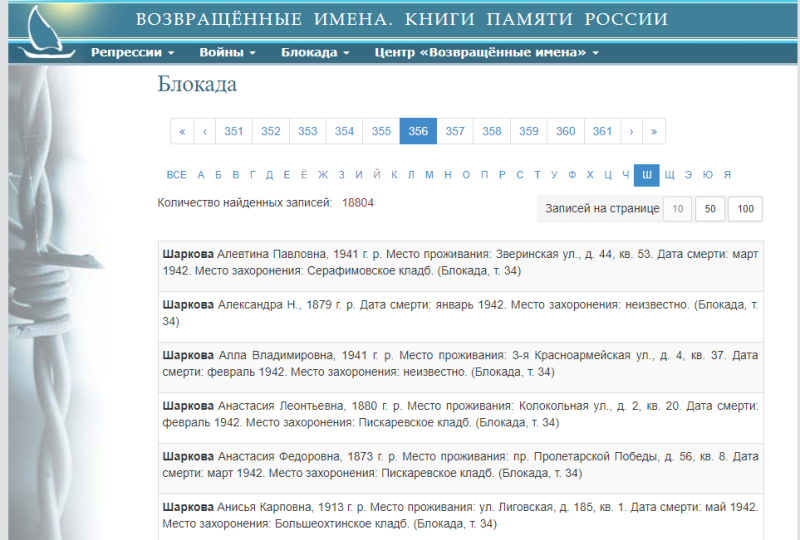This screenshot has width=800, height=540.
Task: Filter names by letter Ж
Action: pyautogui.click(x=323, y=175)
